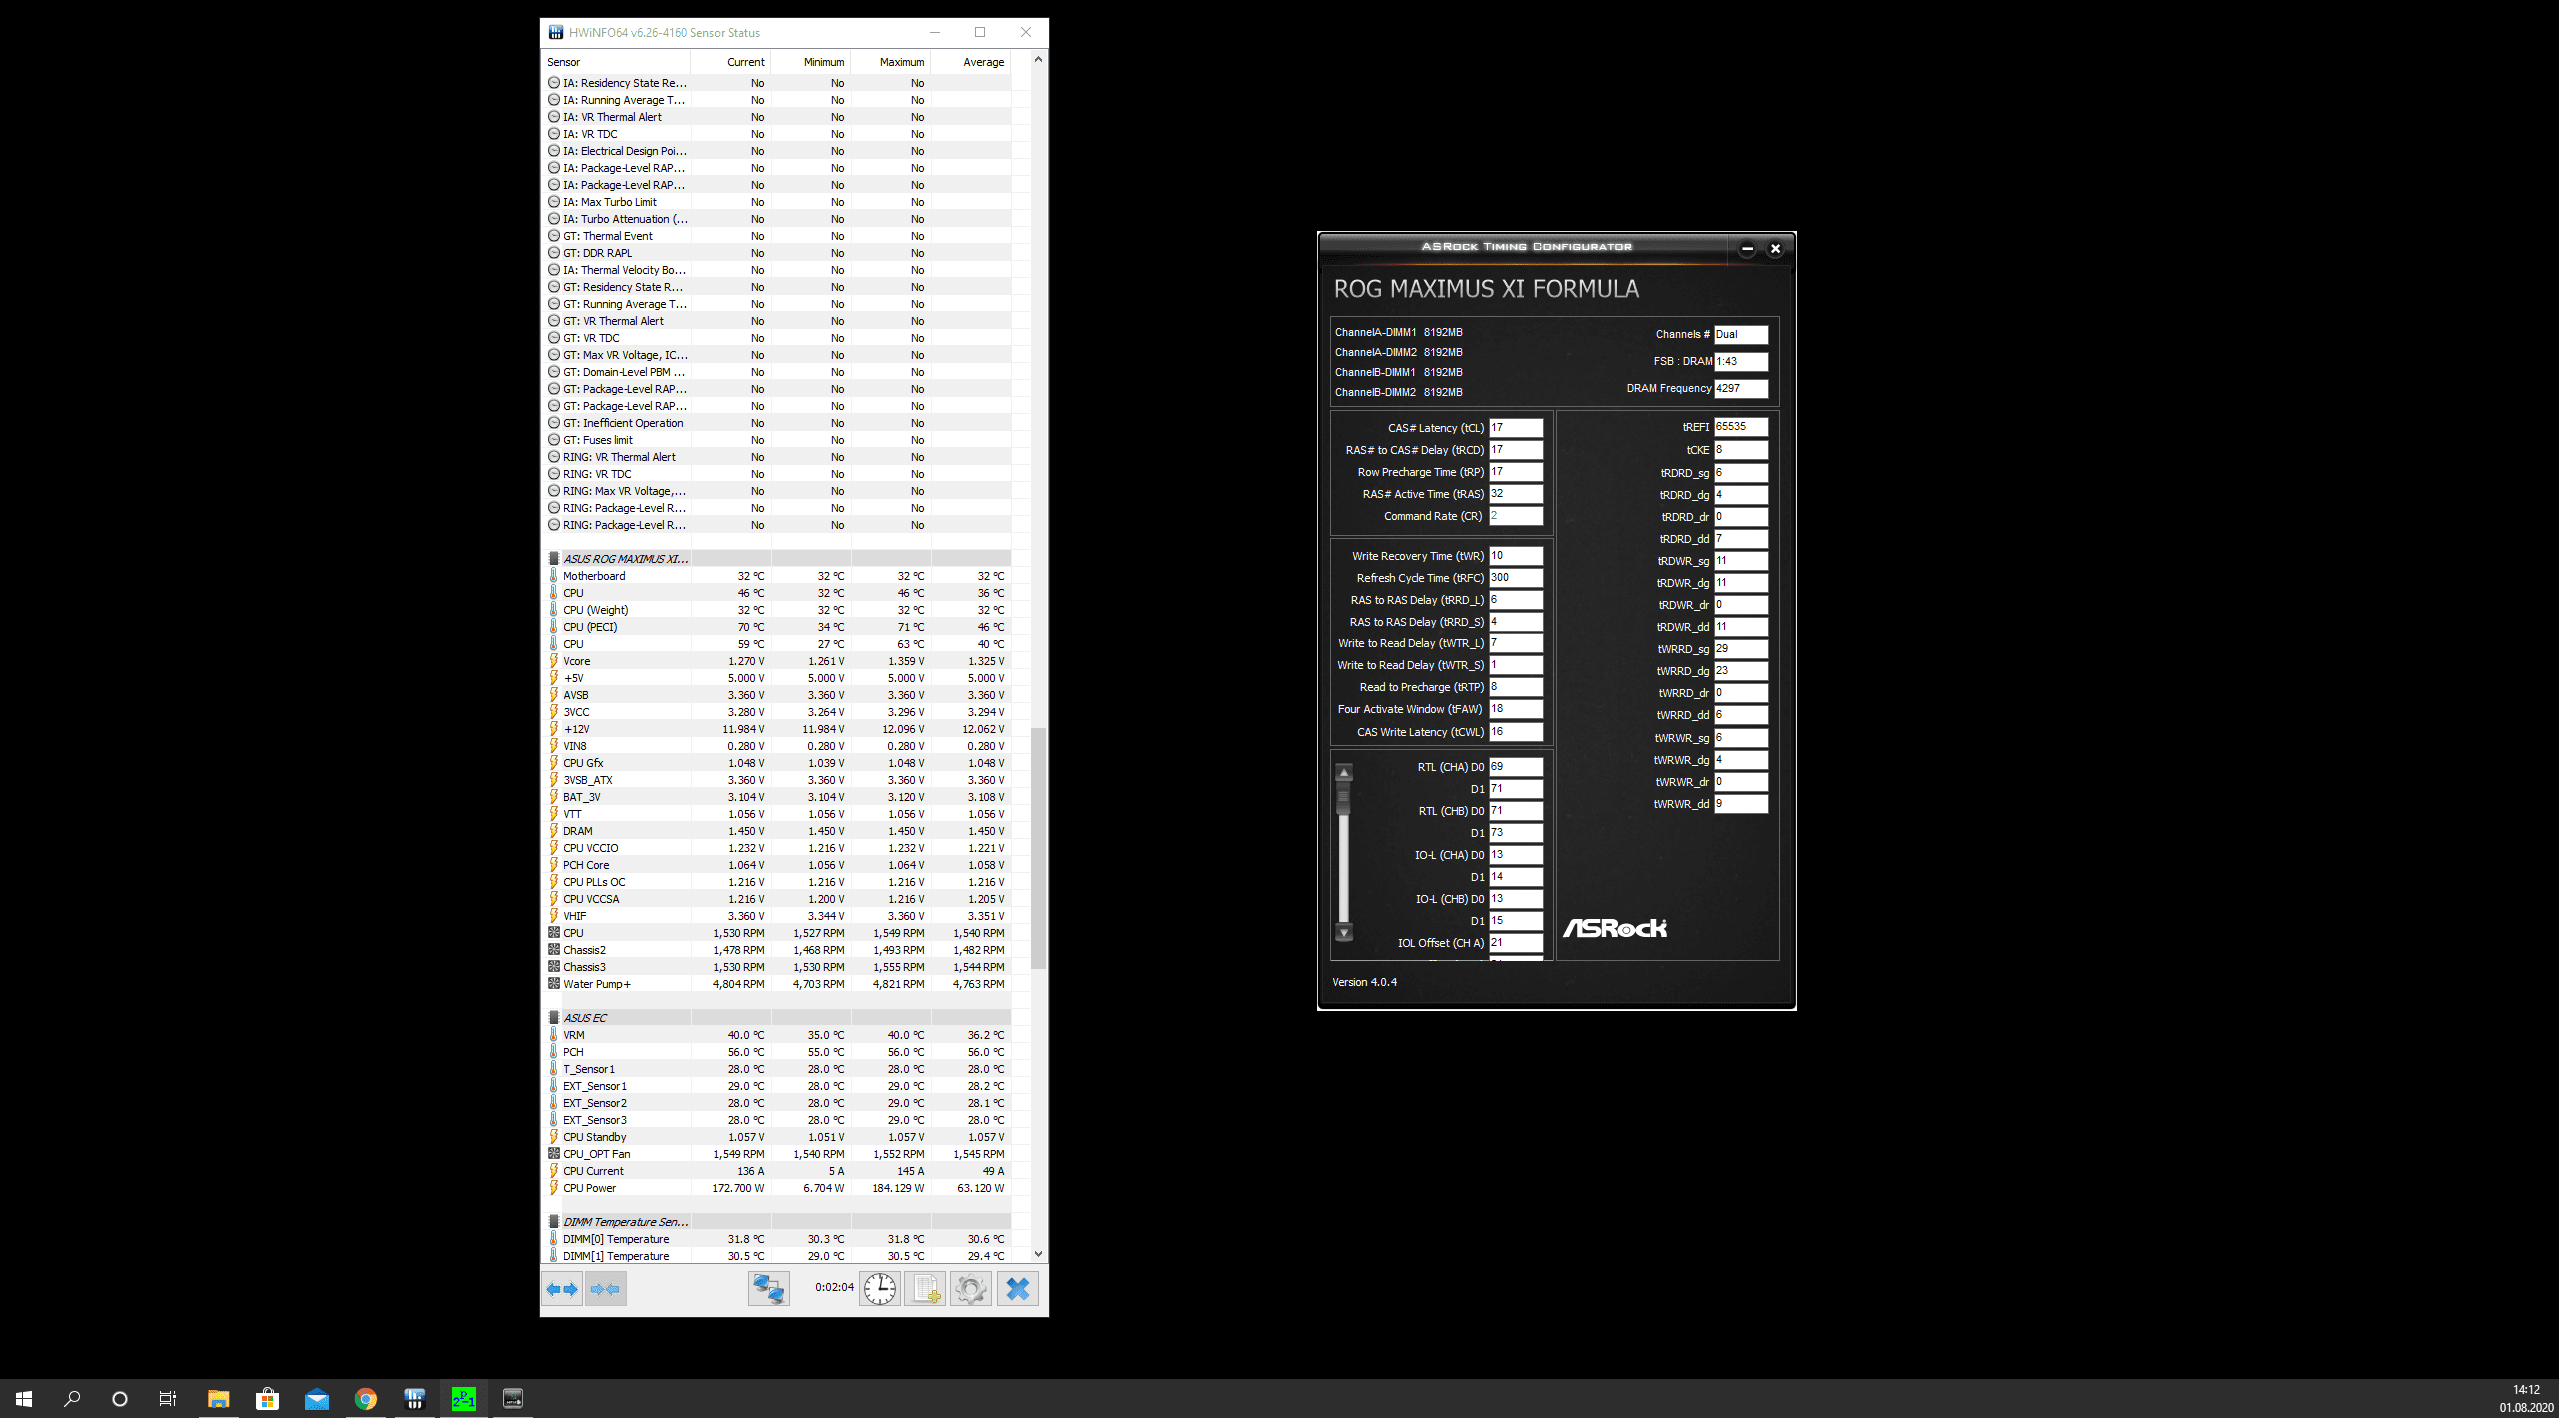
Task: Click the CPU_OPT Fan icon
Action: [554, 1154]
